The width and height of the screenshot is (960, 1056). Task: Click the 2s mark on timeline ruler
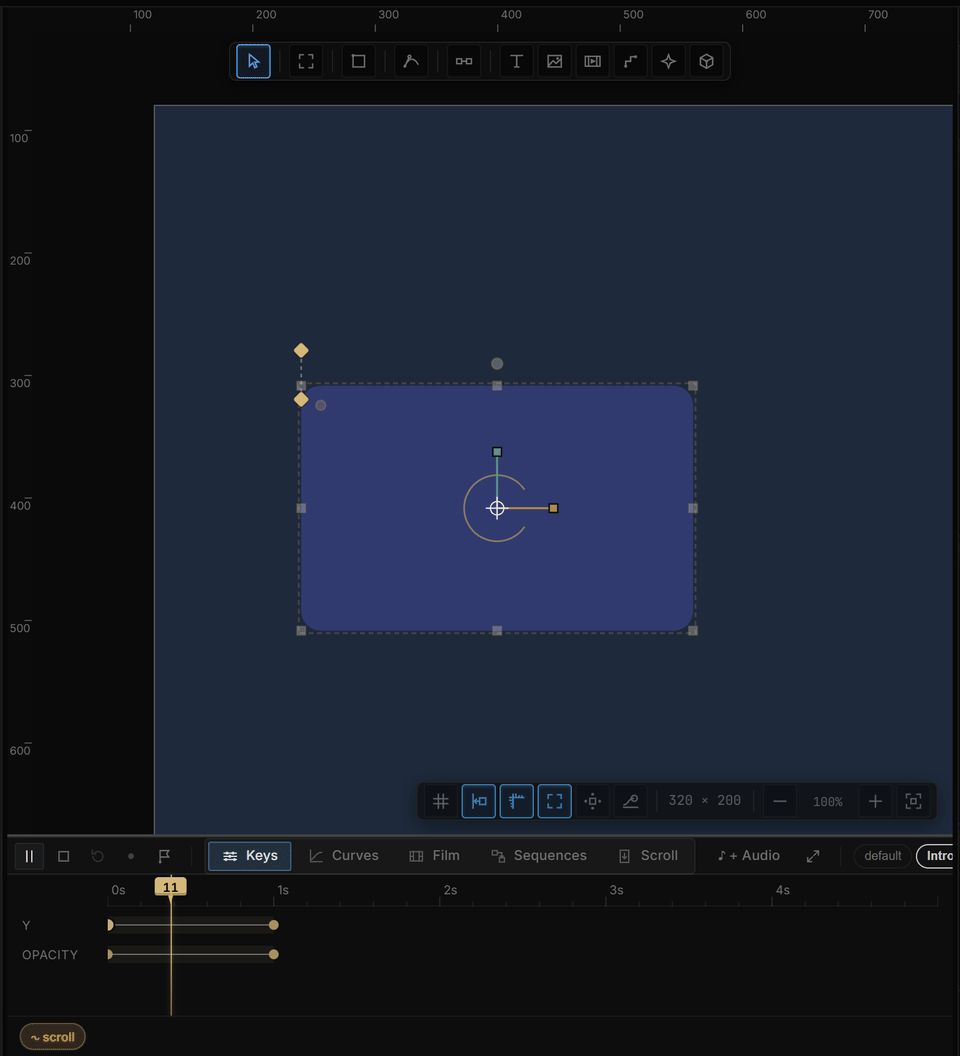pos(450,890)
